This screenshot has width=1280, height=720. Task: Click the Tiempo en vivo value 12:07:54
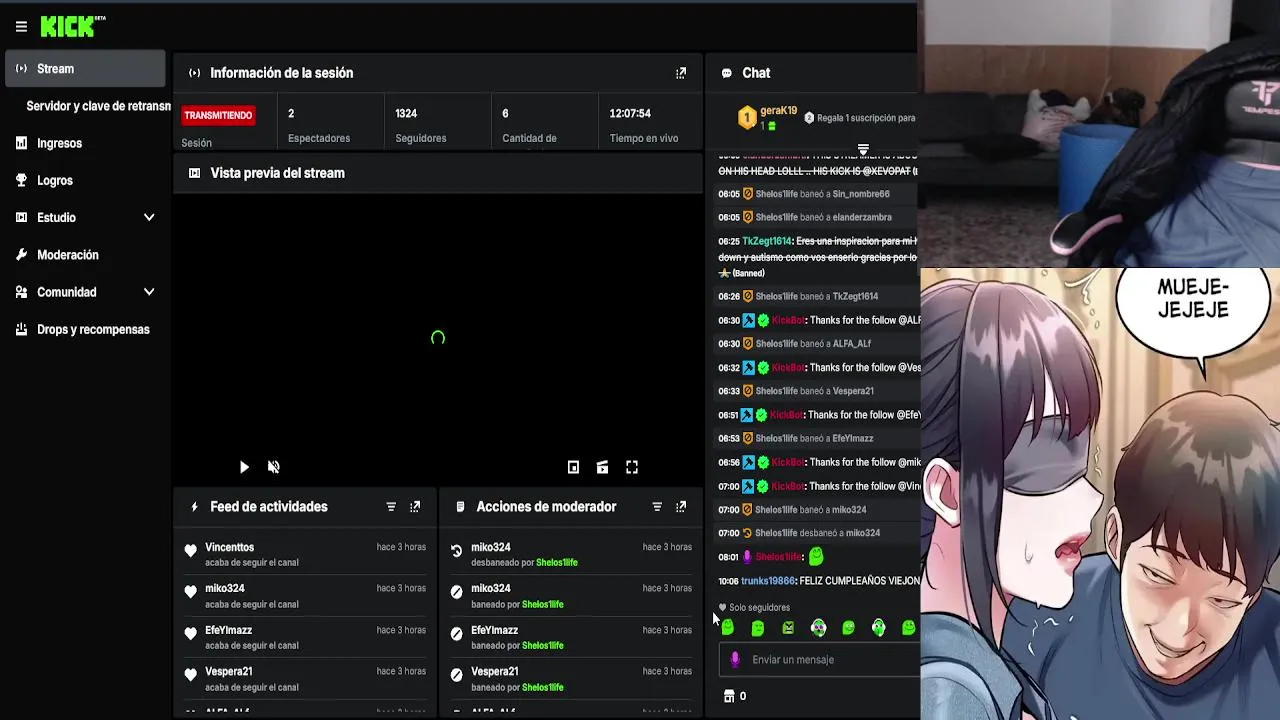630,114
